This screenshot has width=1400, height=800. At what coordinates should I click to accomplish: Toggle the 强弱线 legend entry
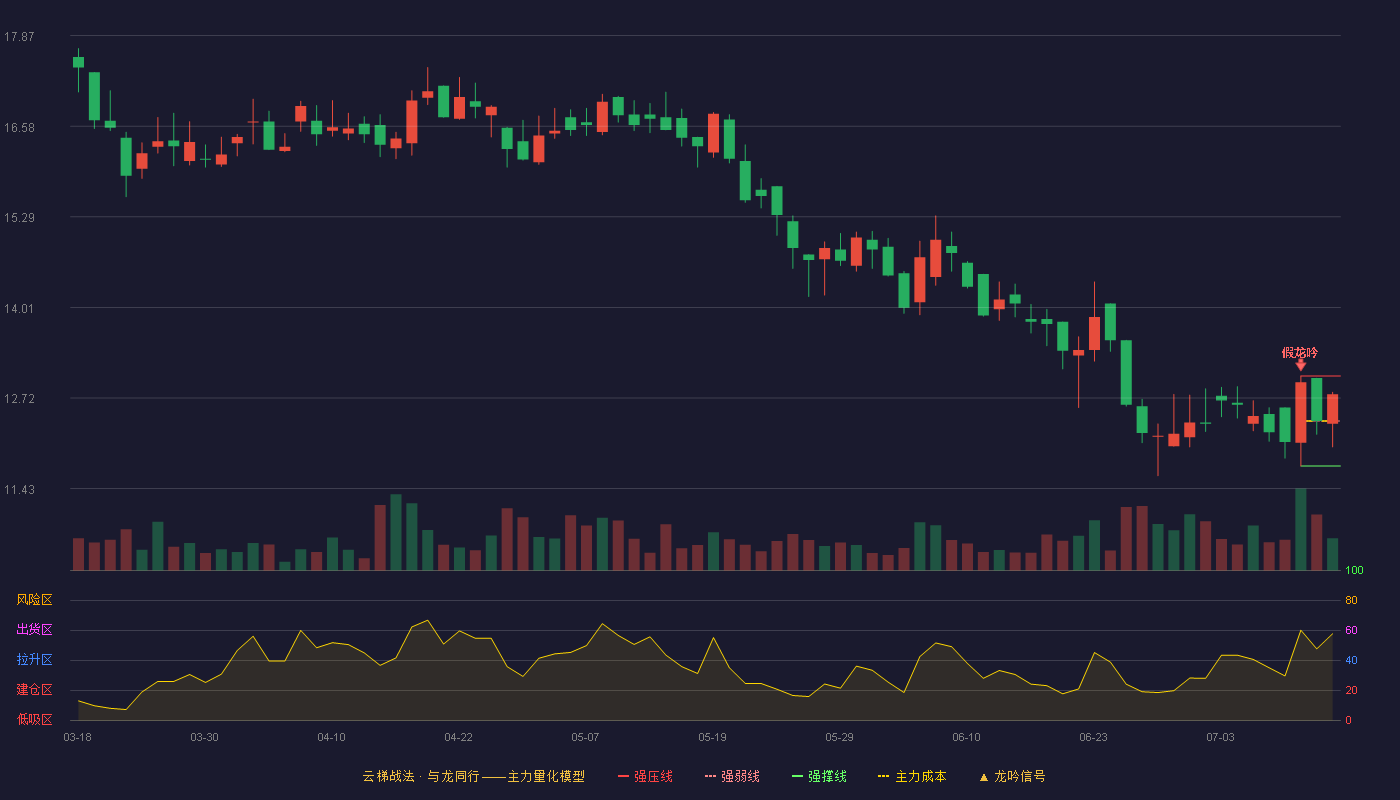(x=732, y=776)
